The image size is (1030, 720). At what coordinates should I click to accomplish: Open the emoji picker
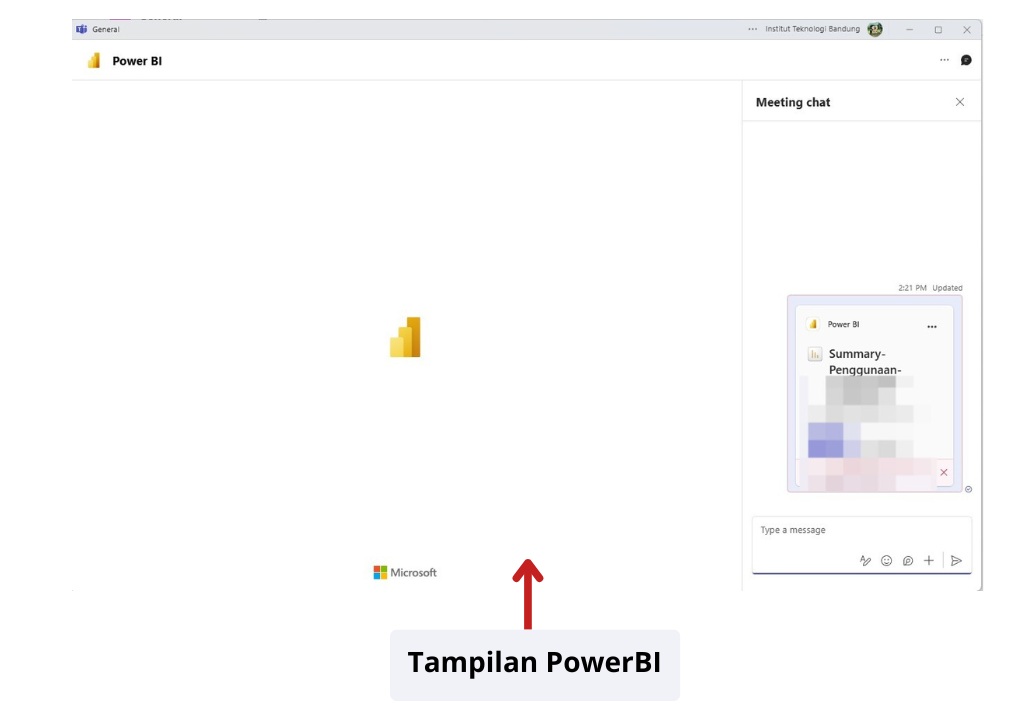[x=886, y=561]
